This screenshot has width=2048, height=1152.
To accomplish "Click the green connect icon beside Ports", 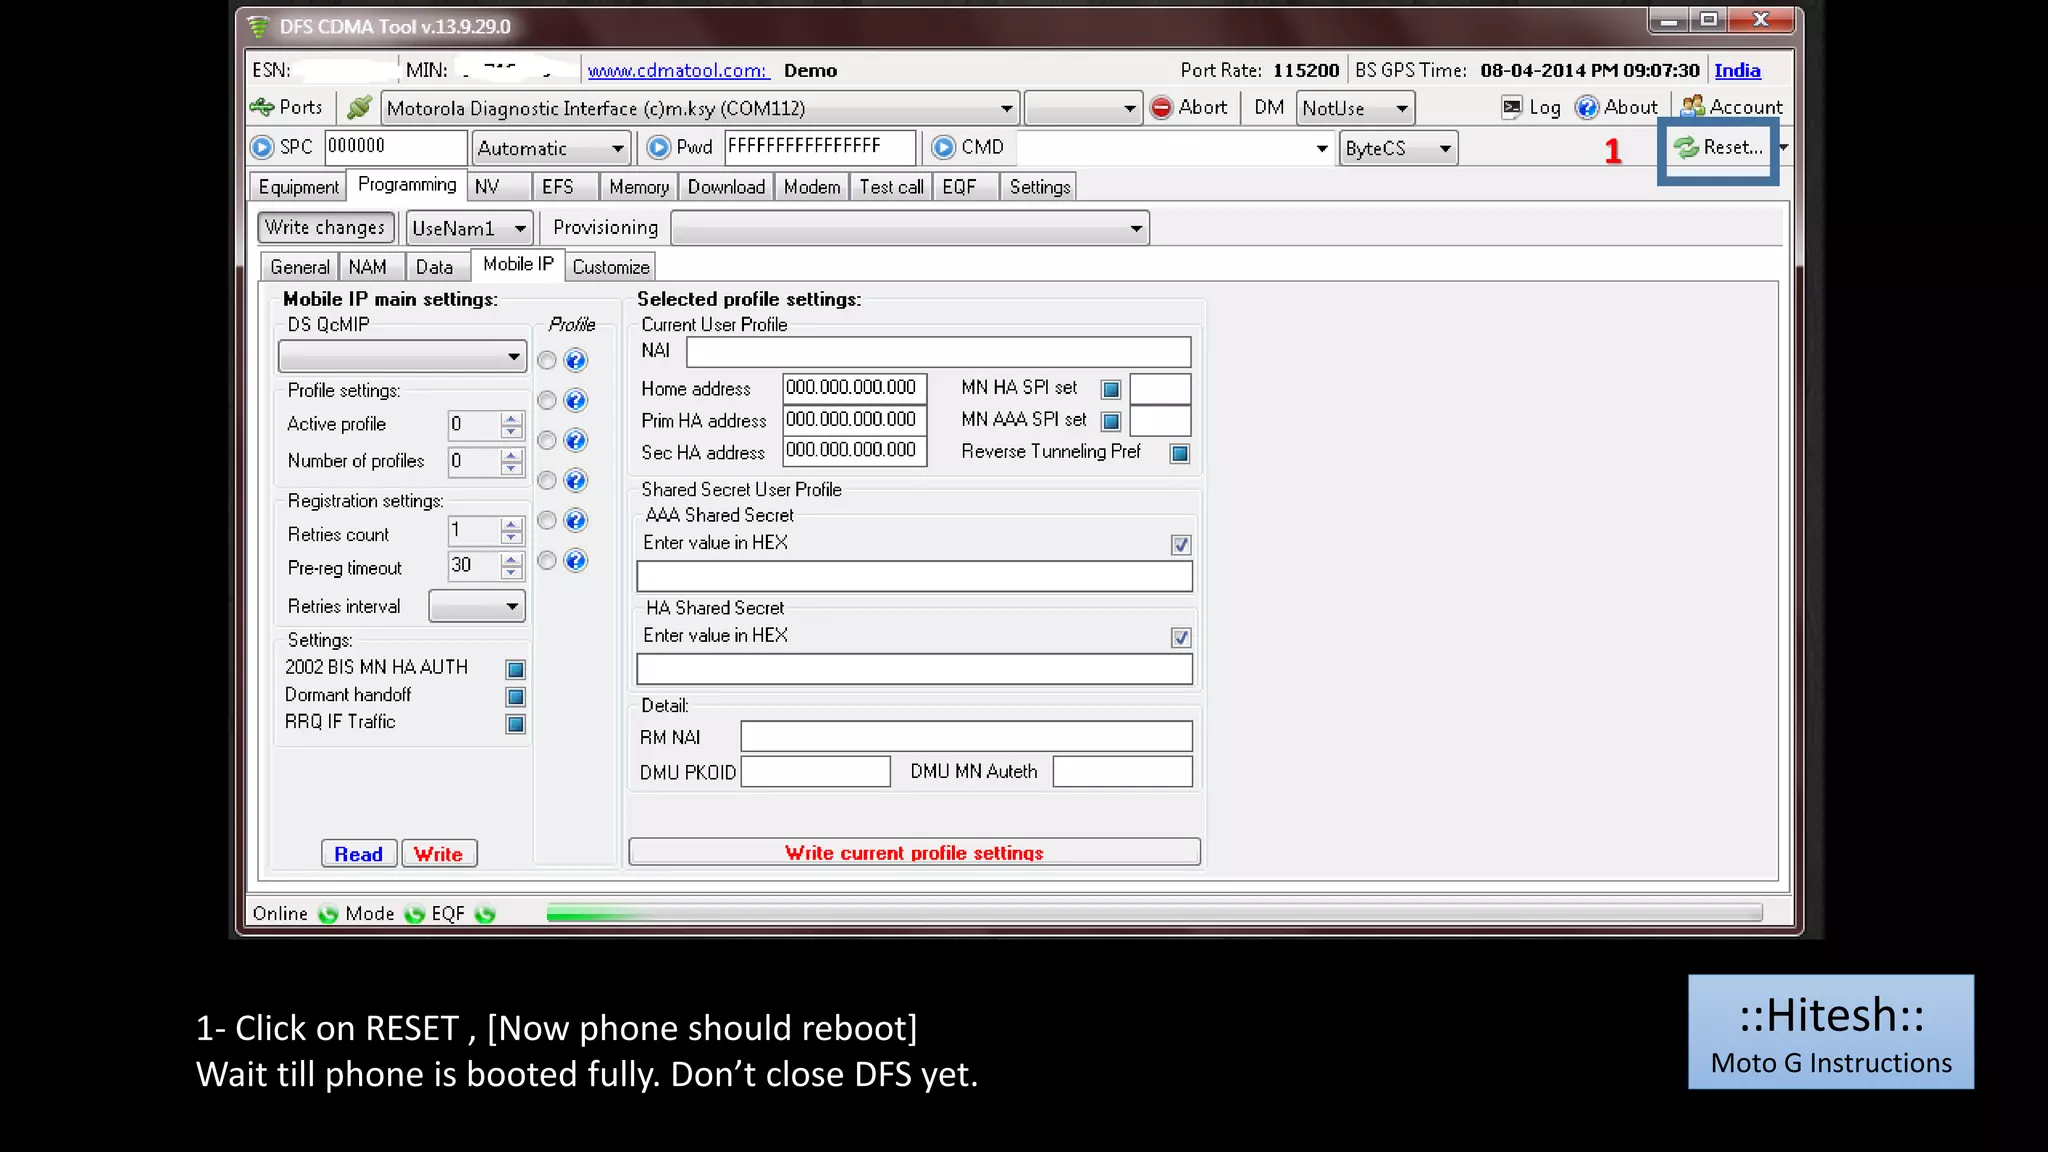I will (359, 107).
